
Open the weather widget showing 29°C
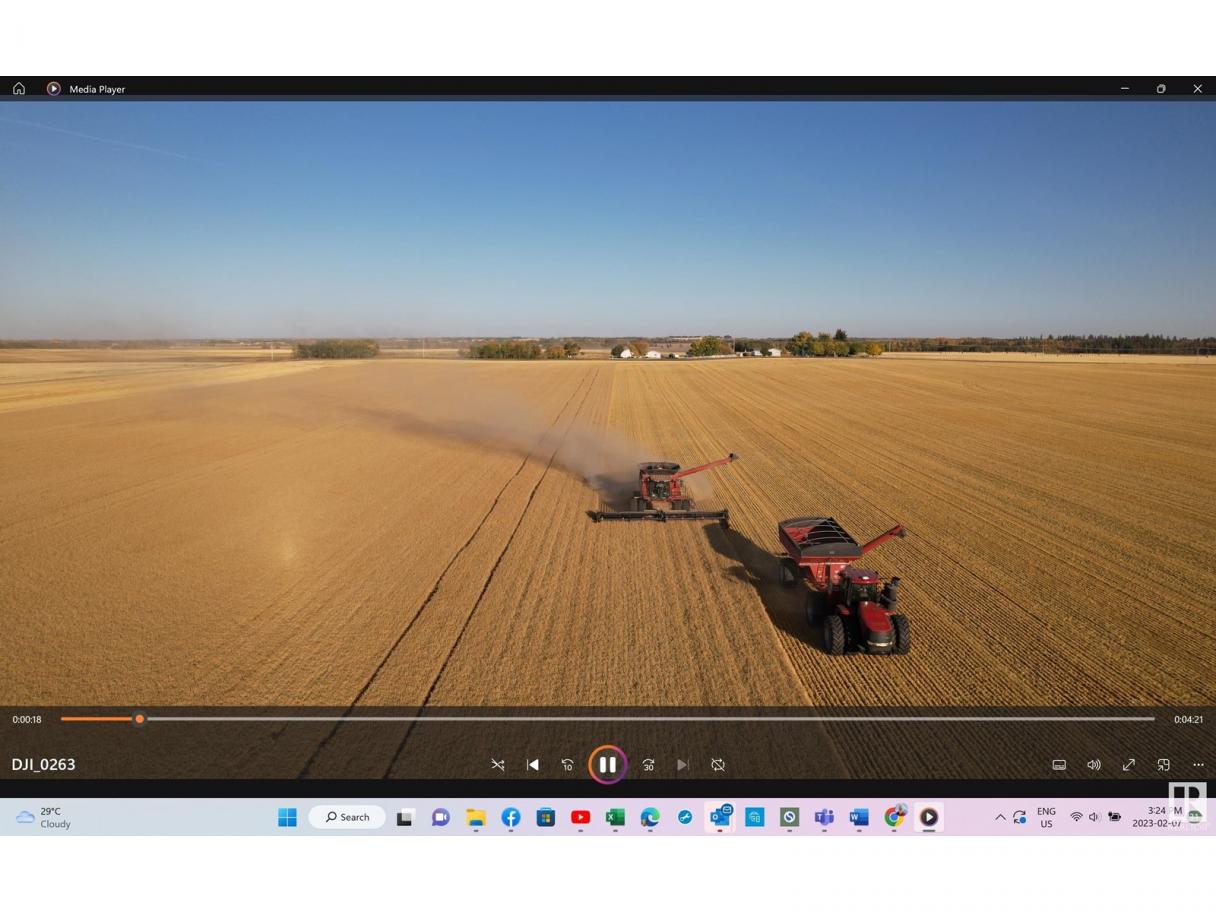point(44,818)
